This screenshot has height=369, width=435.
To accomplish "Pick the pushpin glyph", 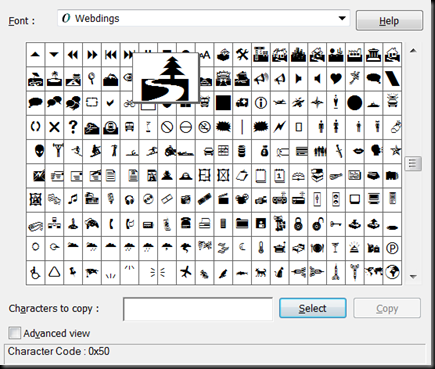I will 73,272.
